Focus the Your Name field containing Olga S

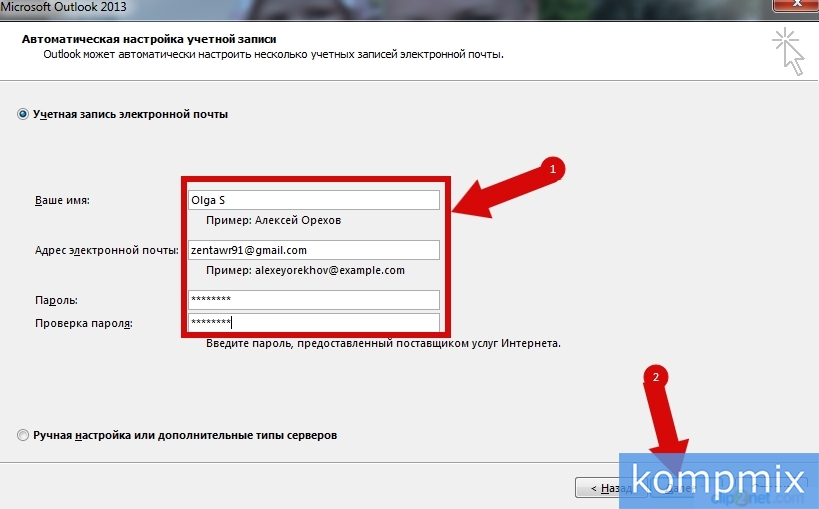click(x=313, y=200)
